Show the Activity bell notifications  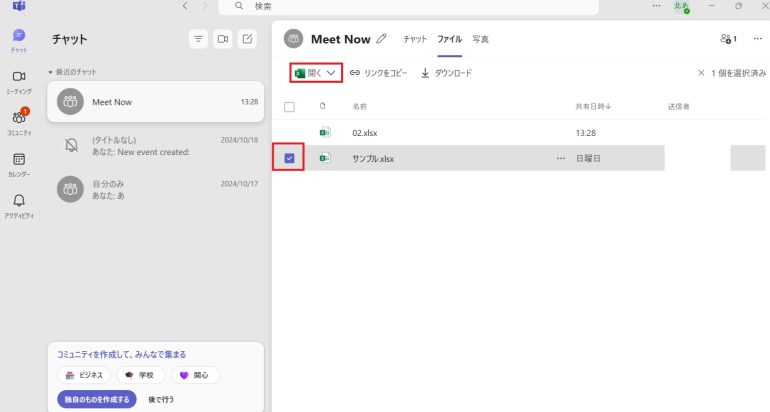(x=19, y=204)
